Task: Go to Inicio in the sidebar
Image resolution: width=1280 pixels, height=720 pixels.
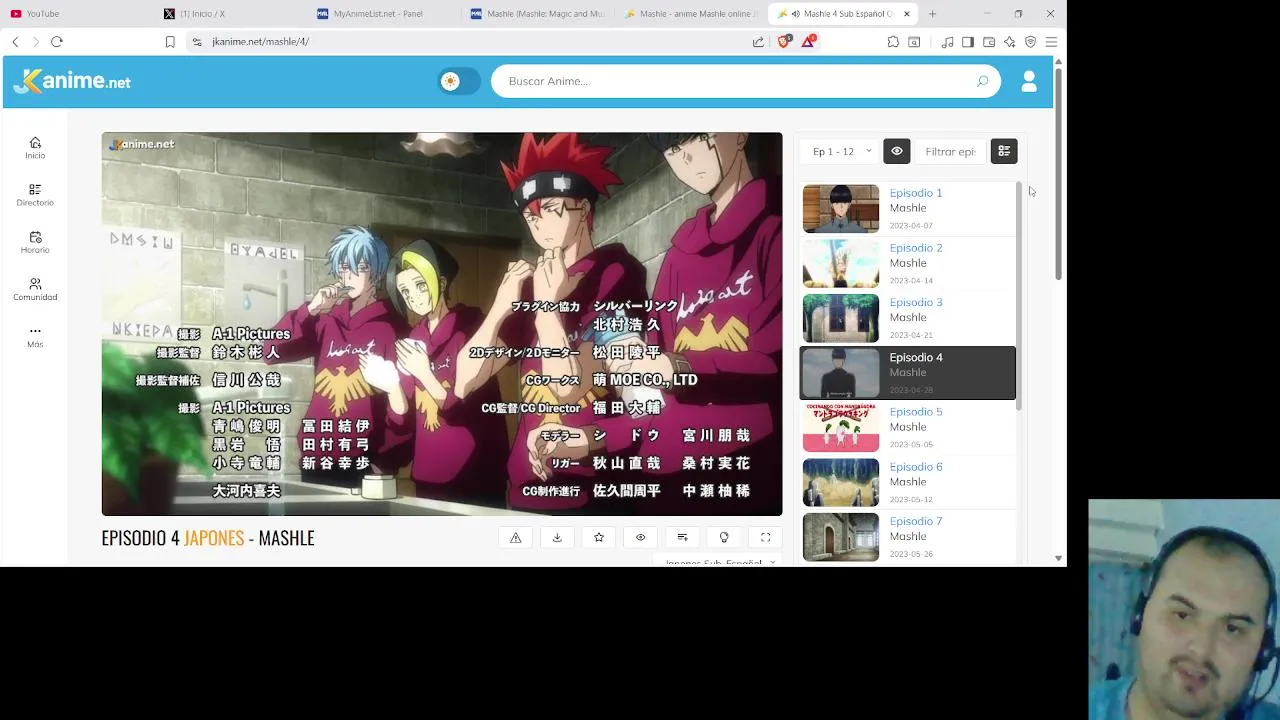Action: point(35,148)
